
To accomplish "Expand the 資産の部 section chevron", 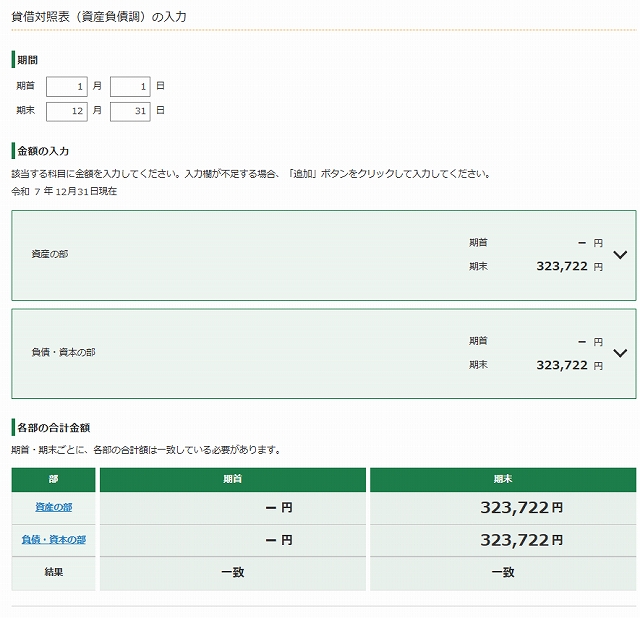I will [620, 255].
